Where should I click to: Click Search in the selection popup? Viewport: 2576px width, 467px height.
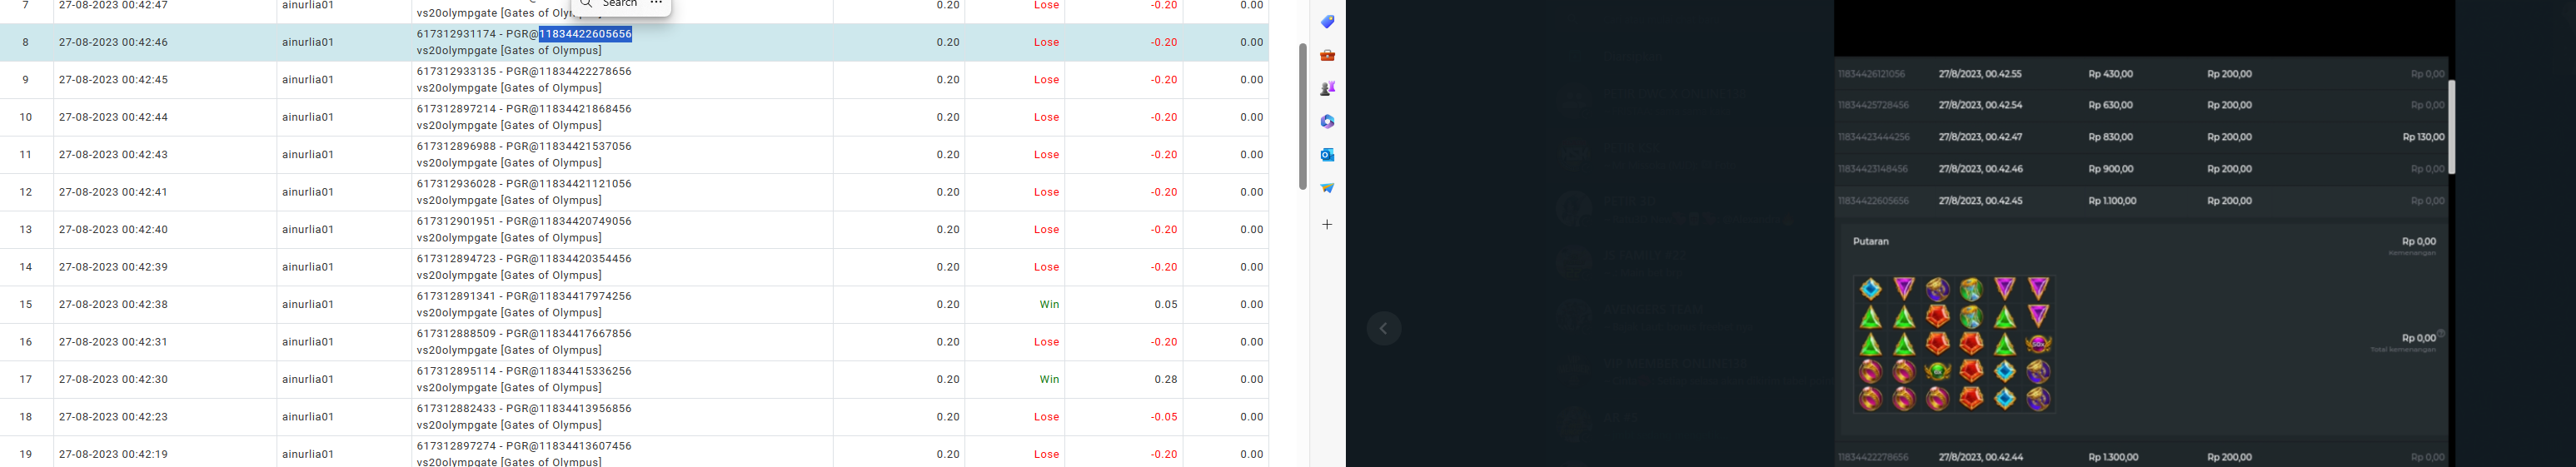click(610, 4)
